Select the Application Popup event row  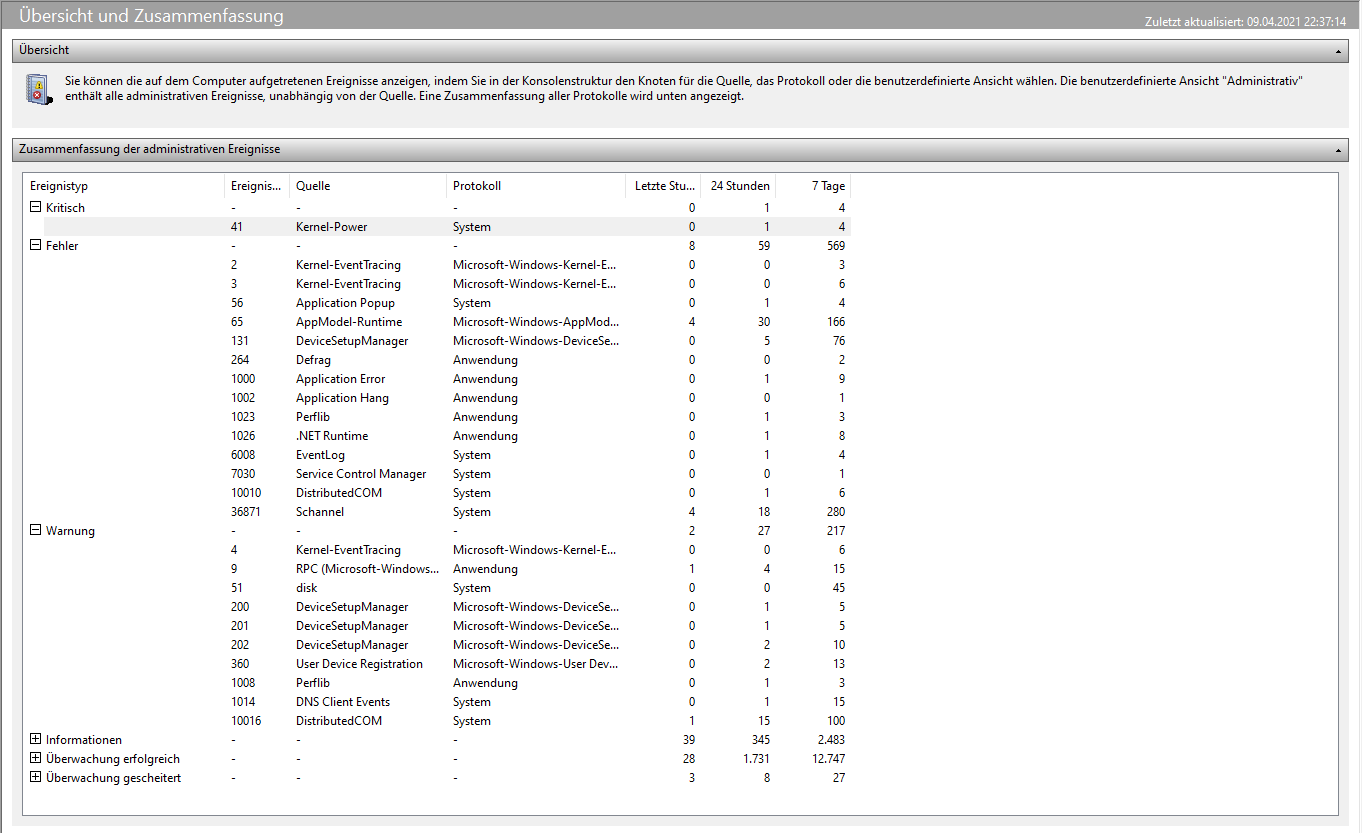point(447,303)
